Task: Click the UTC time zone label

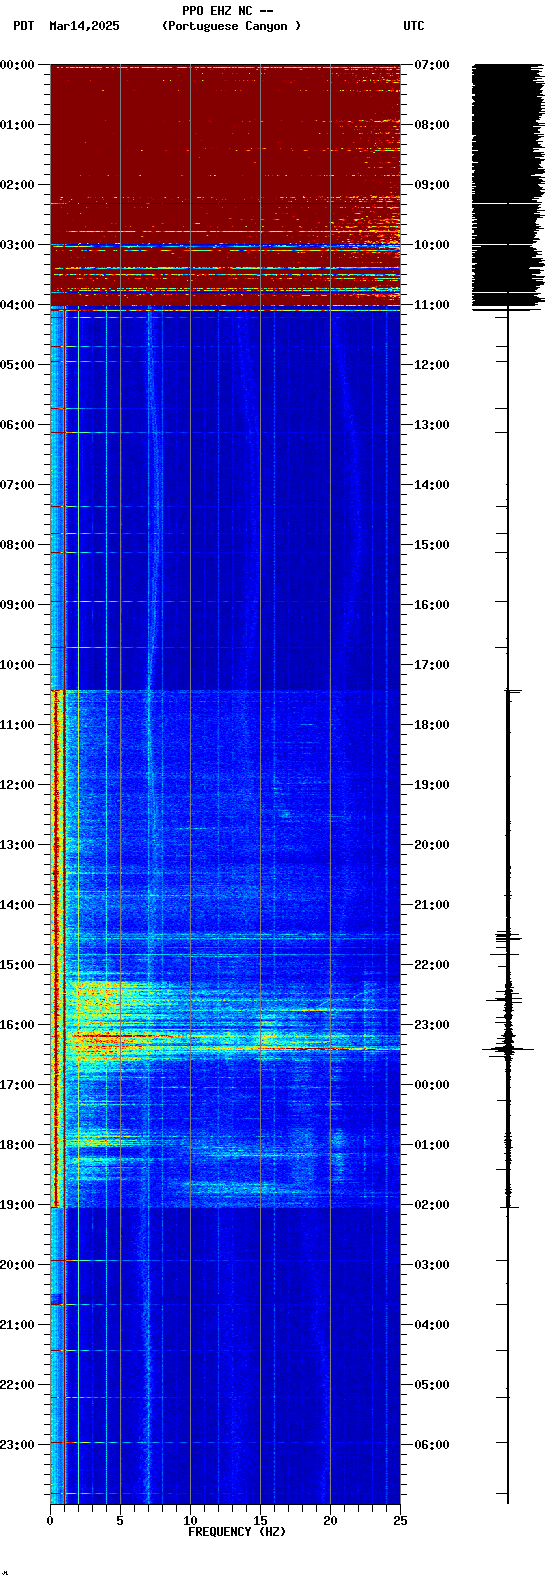Action: click(414, 26)
